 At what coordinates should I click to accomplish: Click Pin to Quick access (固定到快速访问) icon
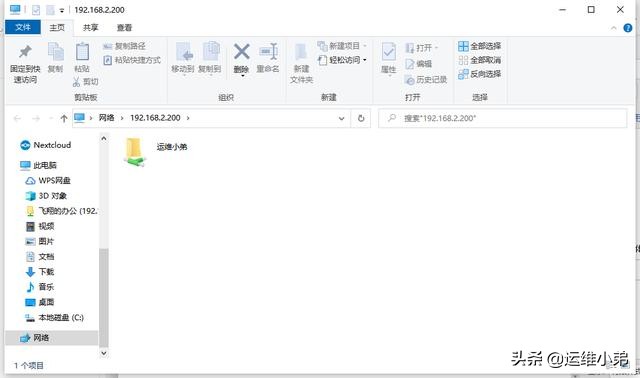(25, 52)
